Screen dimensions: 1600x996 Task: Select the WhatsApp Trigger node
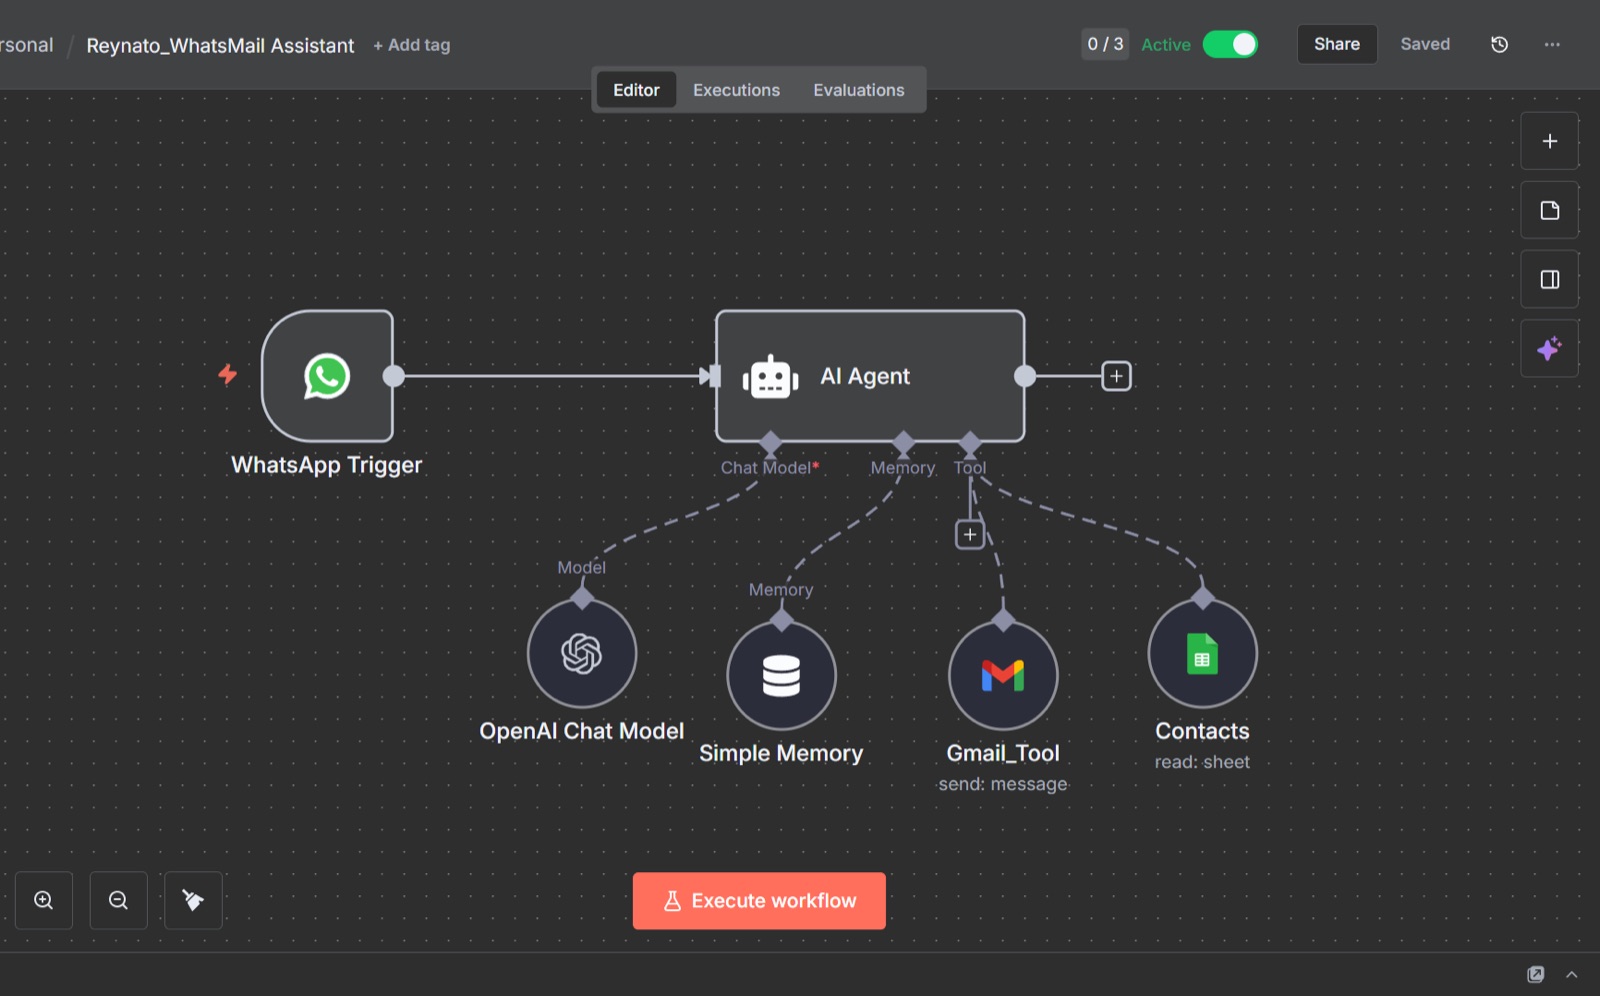point(327,376)
